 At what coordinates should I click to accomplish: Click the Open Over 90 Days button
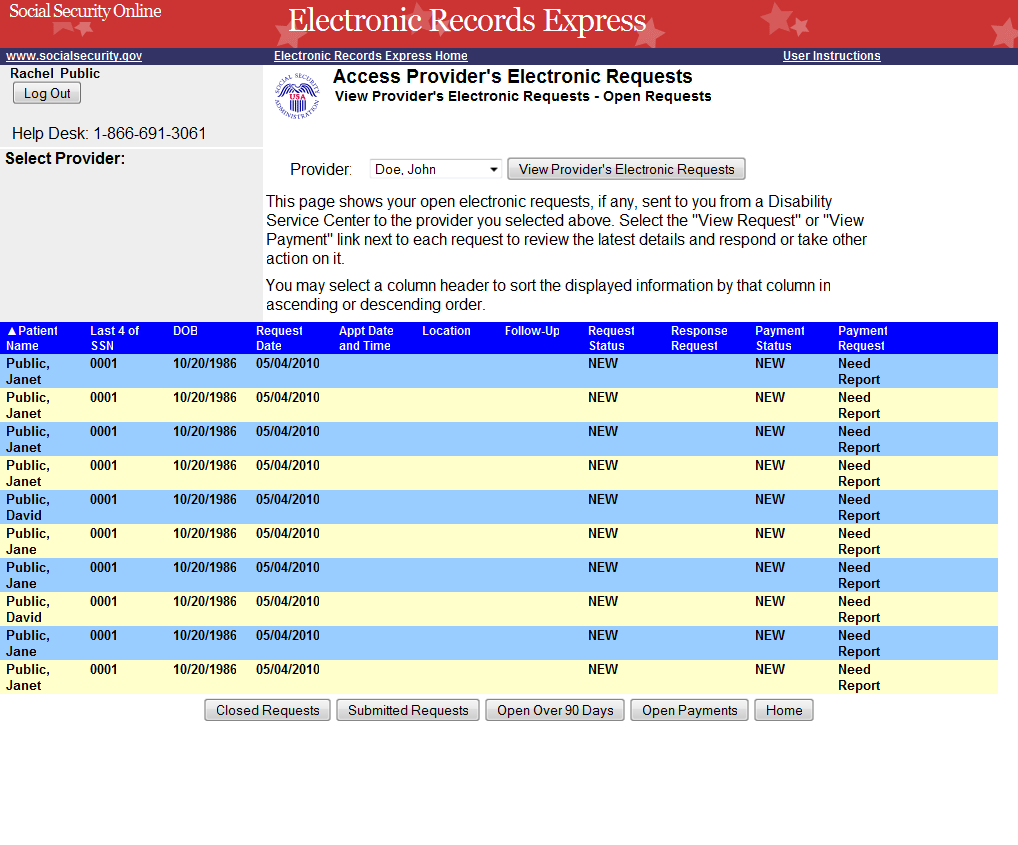point(555,710)
